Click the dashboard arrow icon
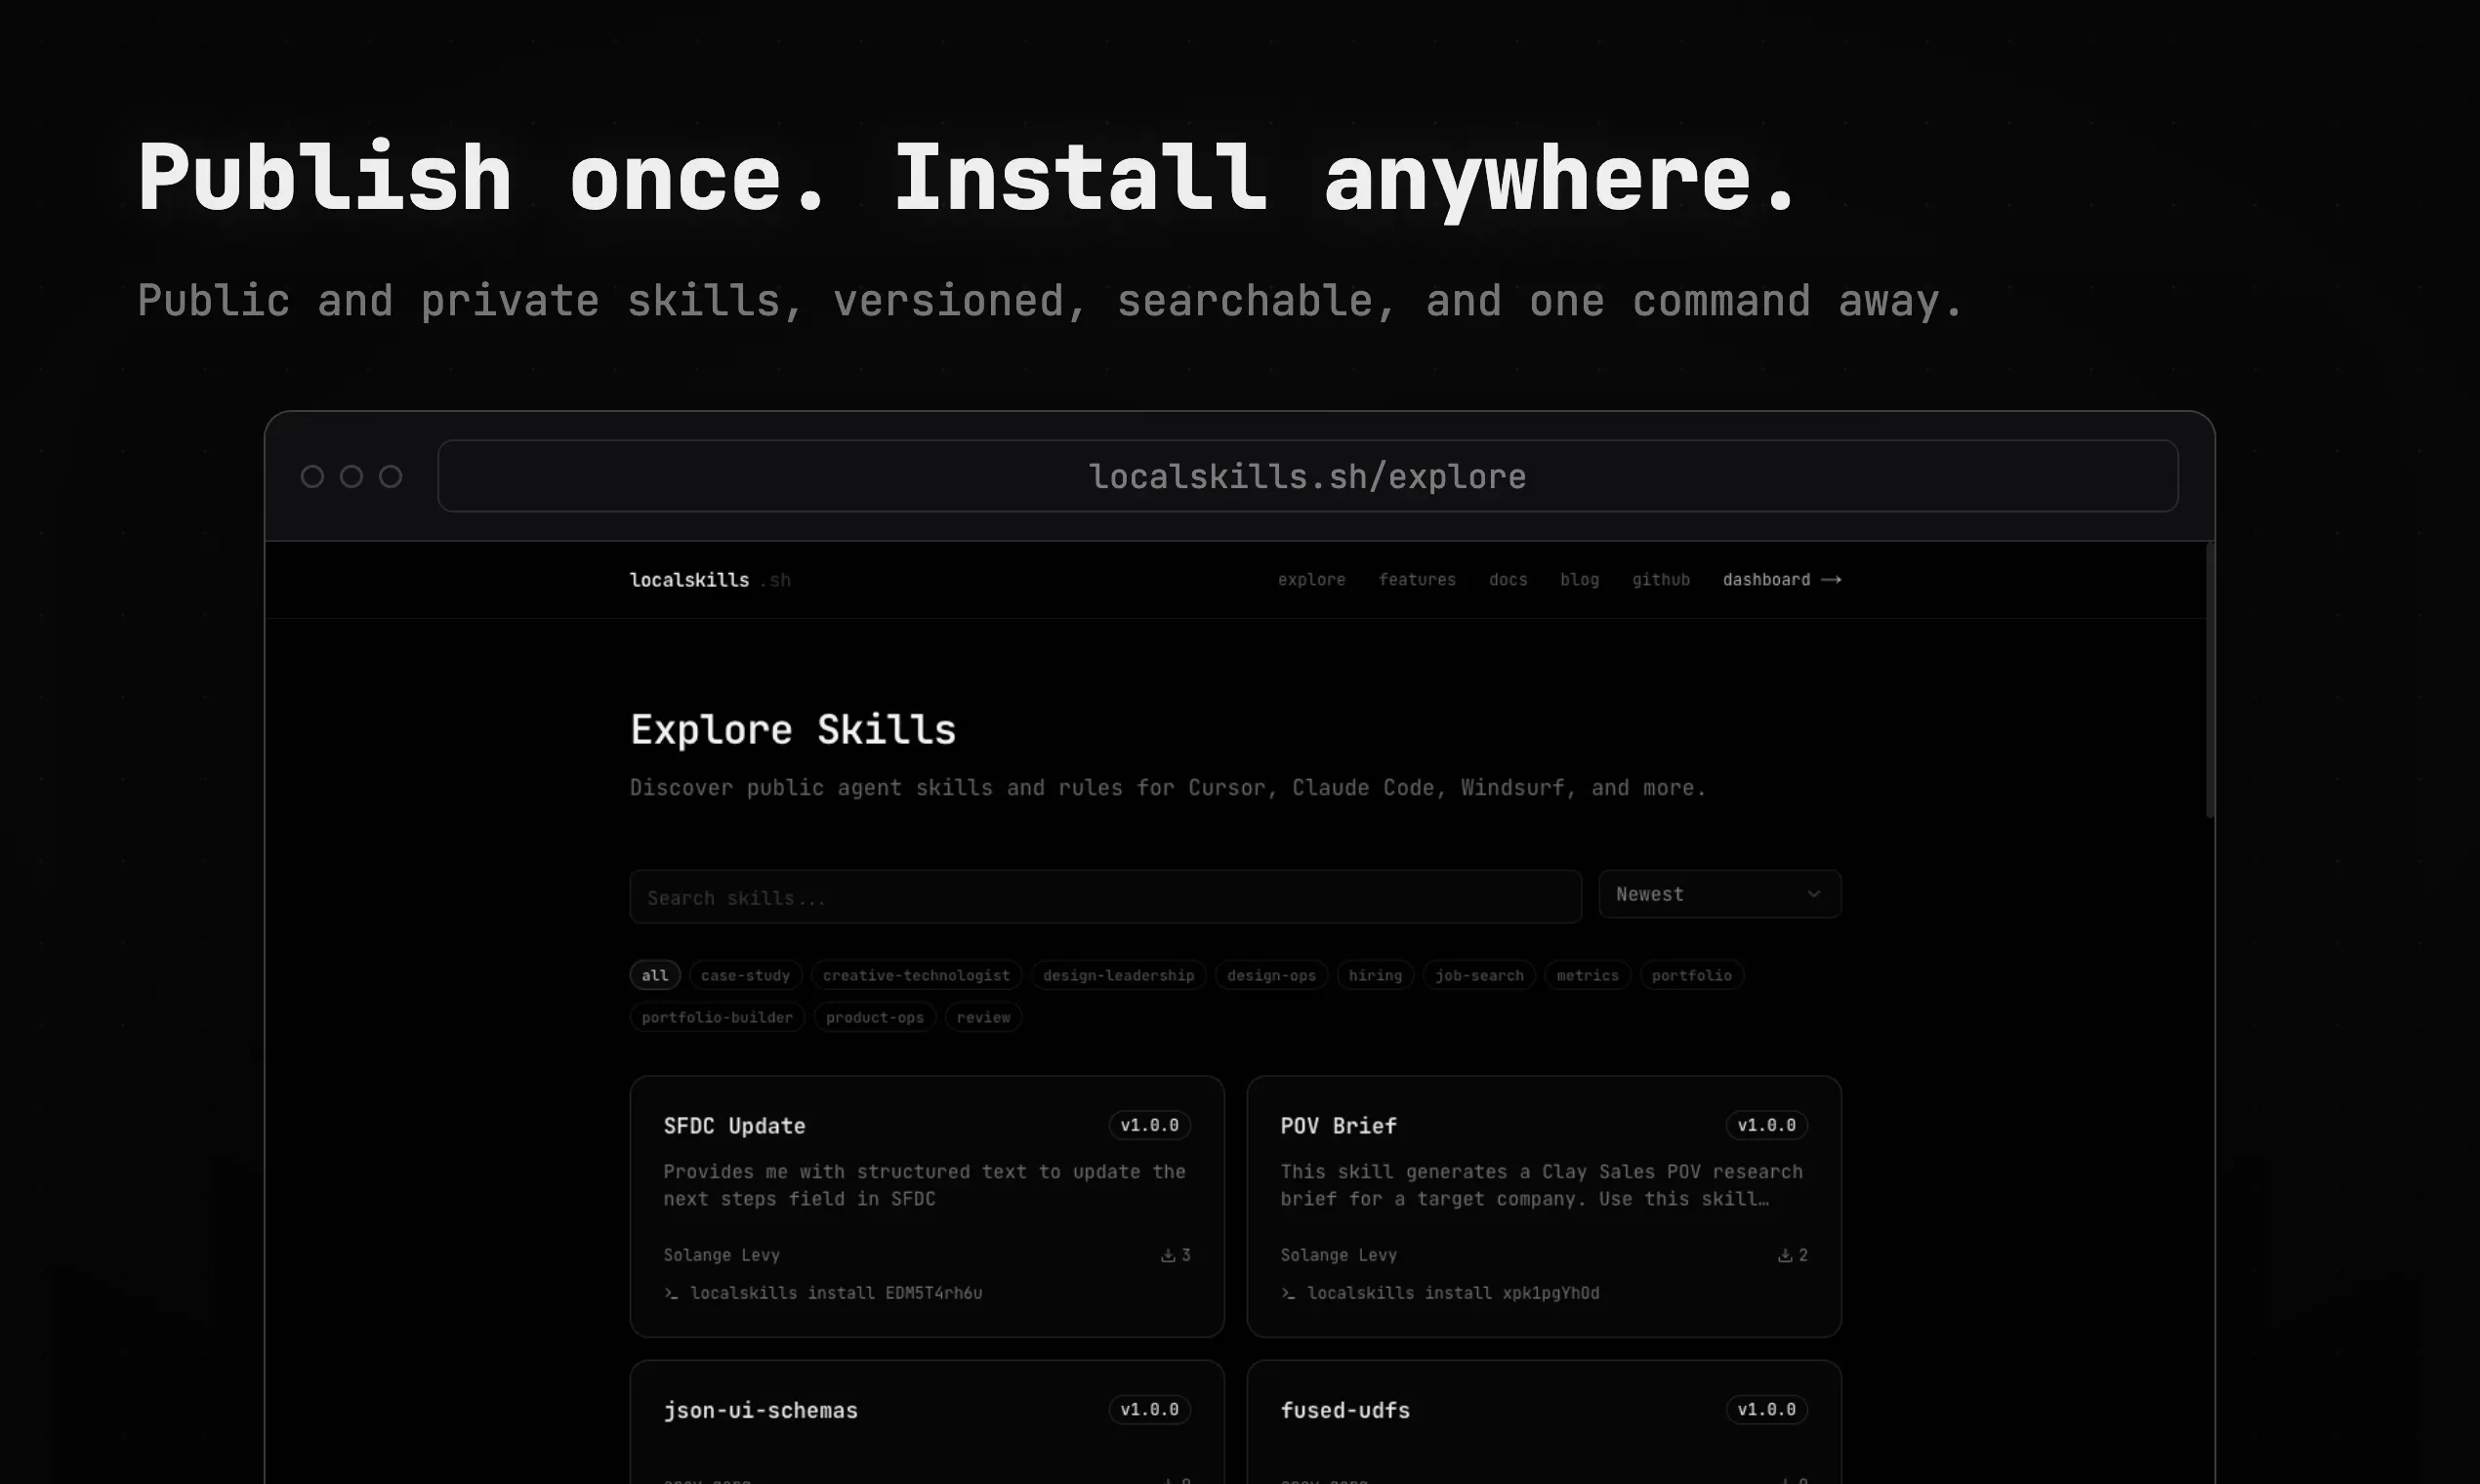This screenshot has height=1484, width=2480. pyautogui.click(x=1831, y=580)
